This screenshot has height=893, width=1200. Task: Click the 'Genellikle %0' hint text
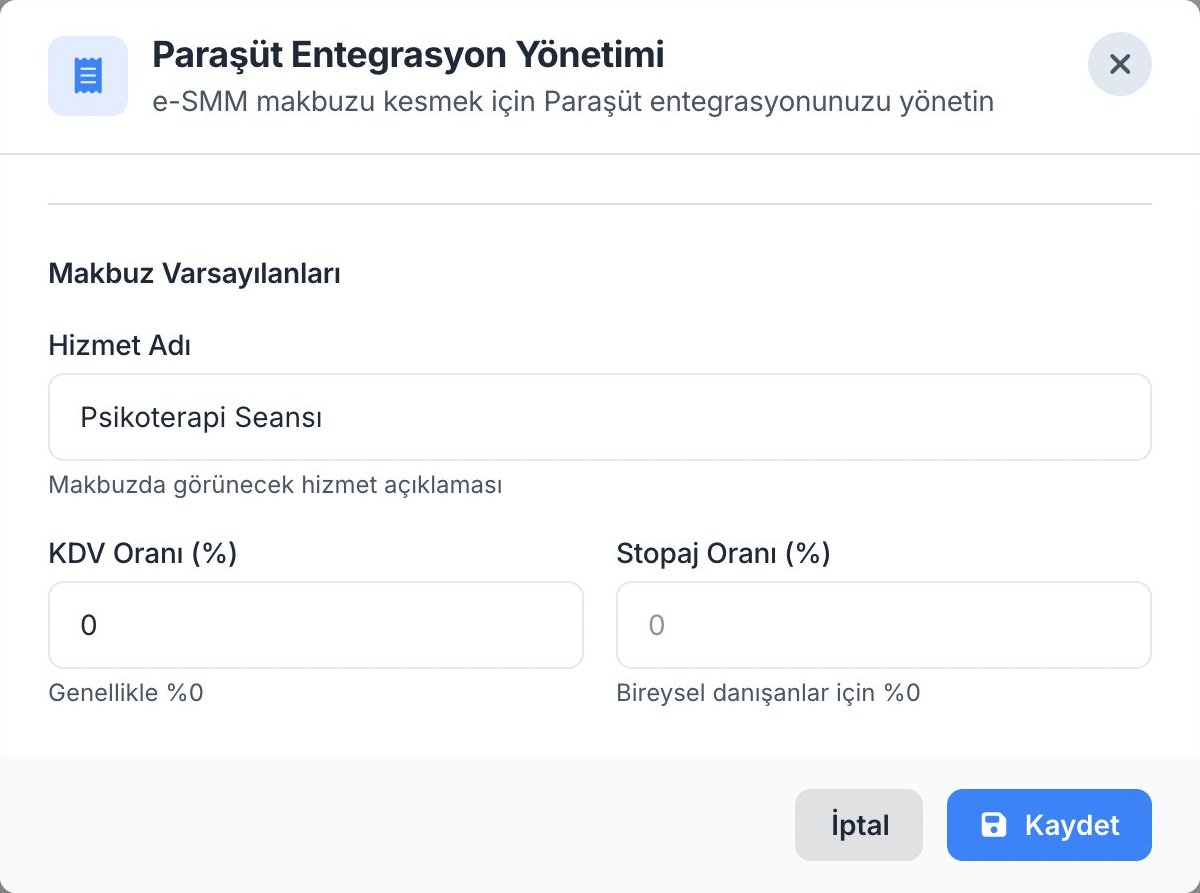[x=126, y=693]
